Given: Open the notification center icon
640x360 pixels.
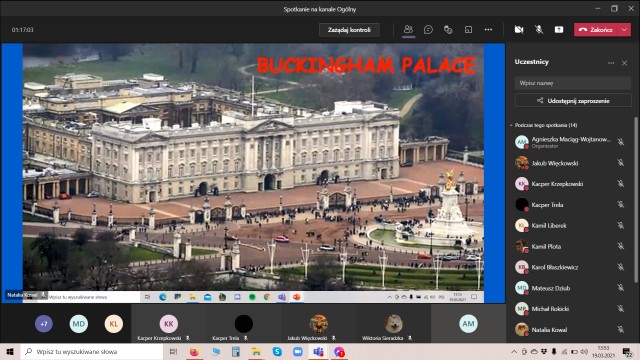Looking at the screenshot, I should coord(627,351).
